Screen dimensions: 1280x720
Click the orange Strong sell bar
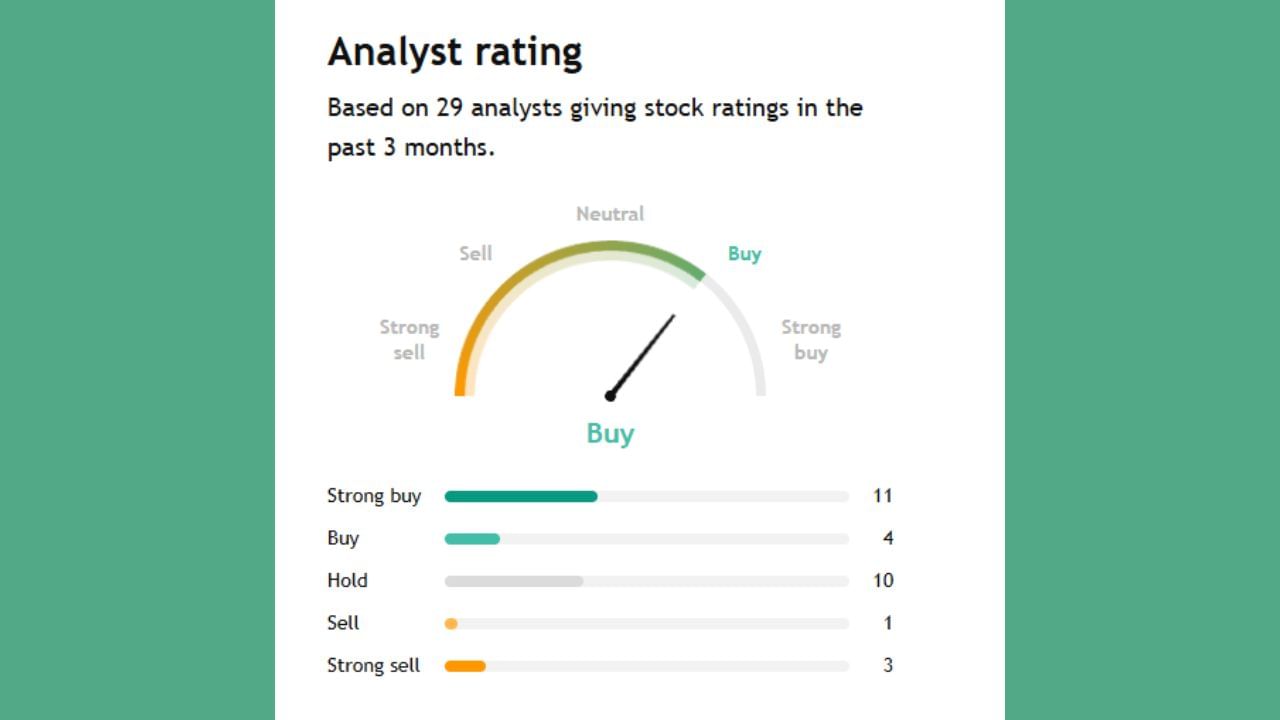(465, 666)
